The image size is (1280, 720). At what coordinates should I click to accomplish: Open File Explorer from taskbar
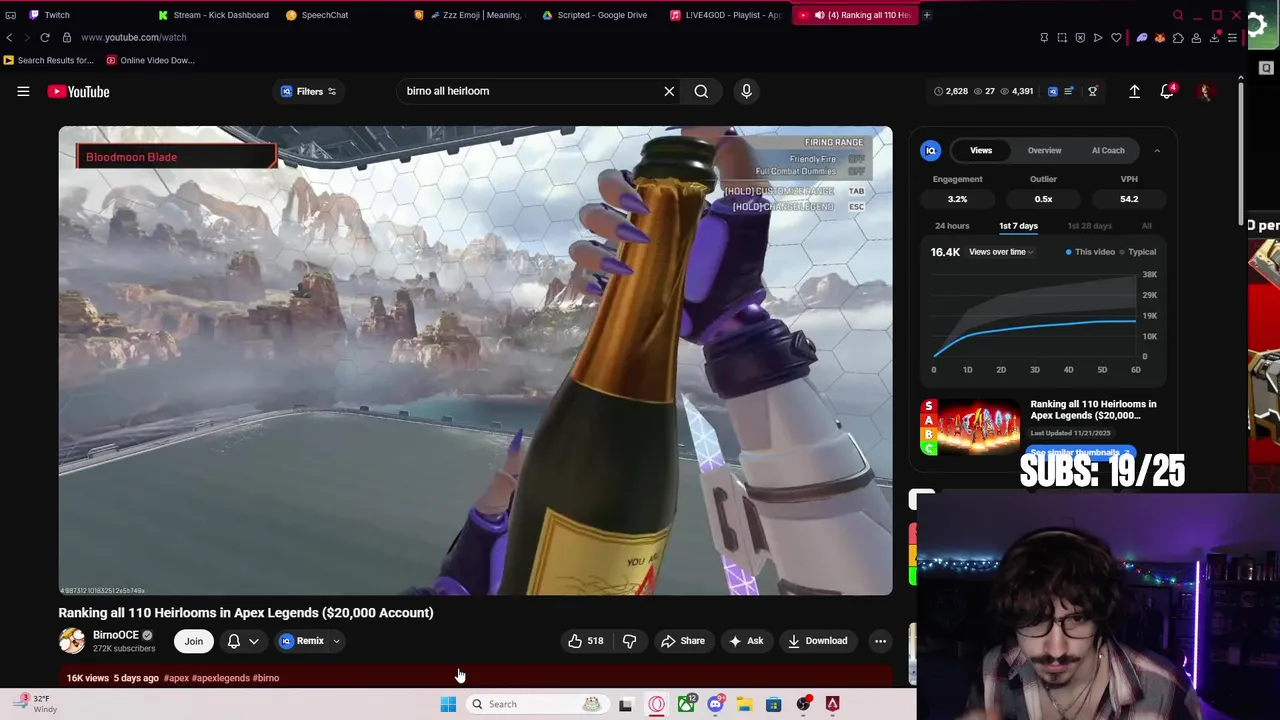[x=744, y=704]
